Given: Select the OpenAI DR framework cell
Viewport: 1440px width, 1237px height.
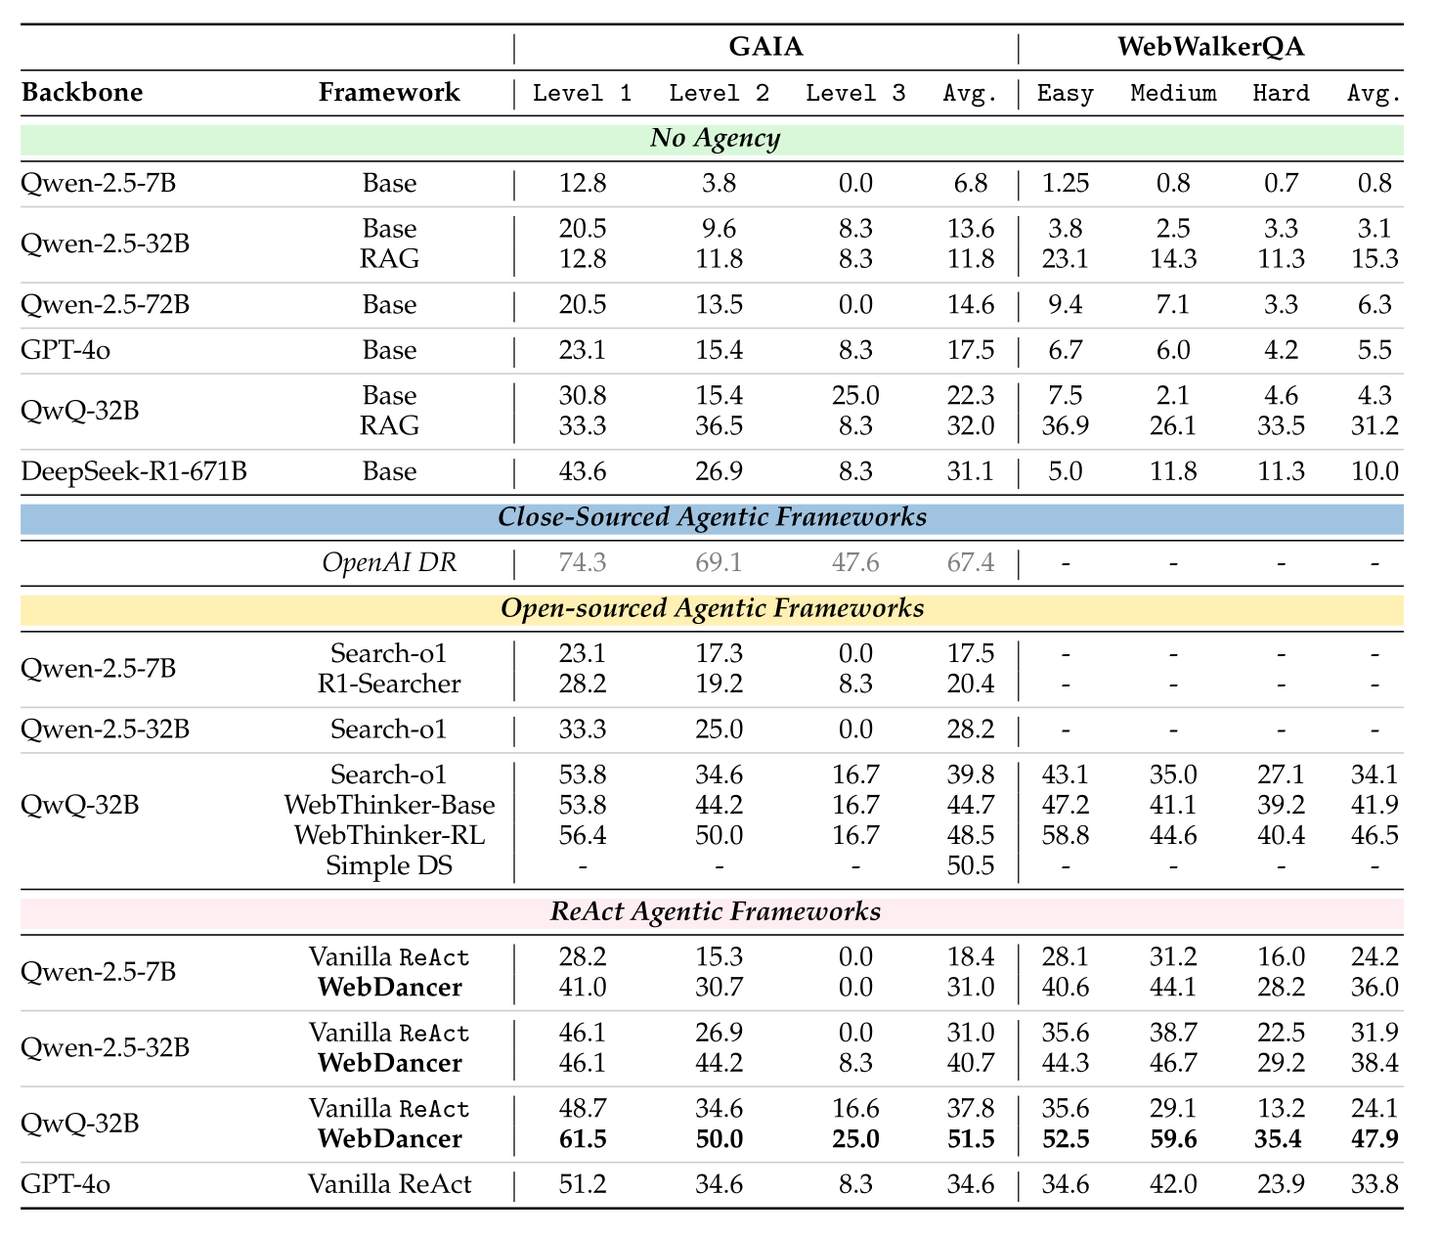Looking at the screenshot, I should (389, 563).
